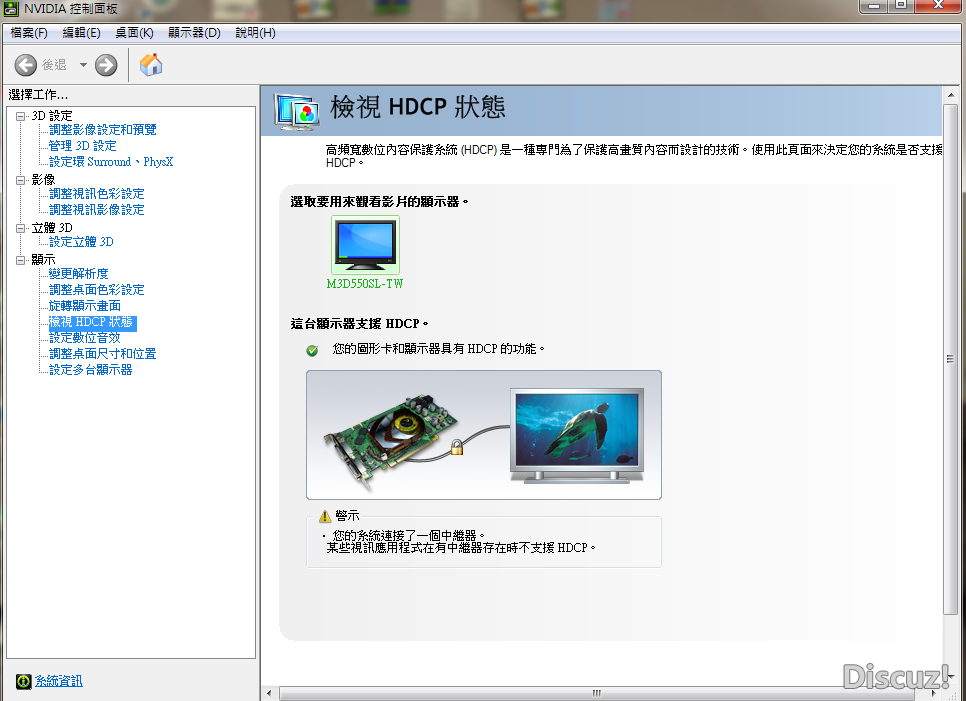This screenshot has width=966, height=701.
Task: Click the 選擇工作... panel heading
Action: click(38, 95)
